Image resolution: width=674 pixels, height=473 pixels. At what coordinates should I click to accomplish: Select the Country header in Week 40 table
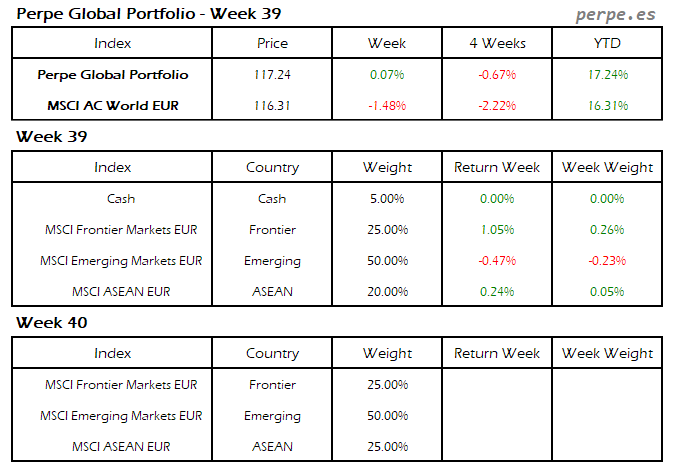[272, 353]
